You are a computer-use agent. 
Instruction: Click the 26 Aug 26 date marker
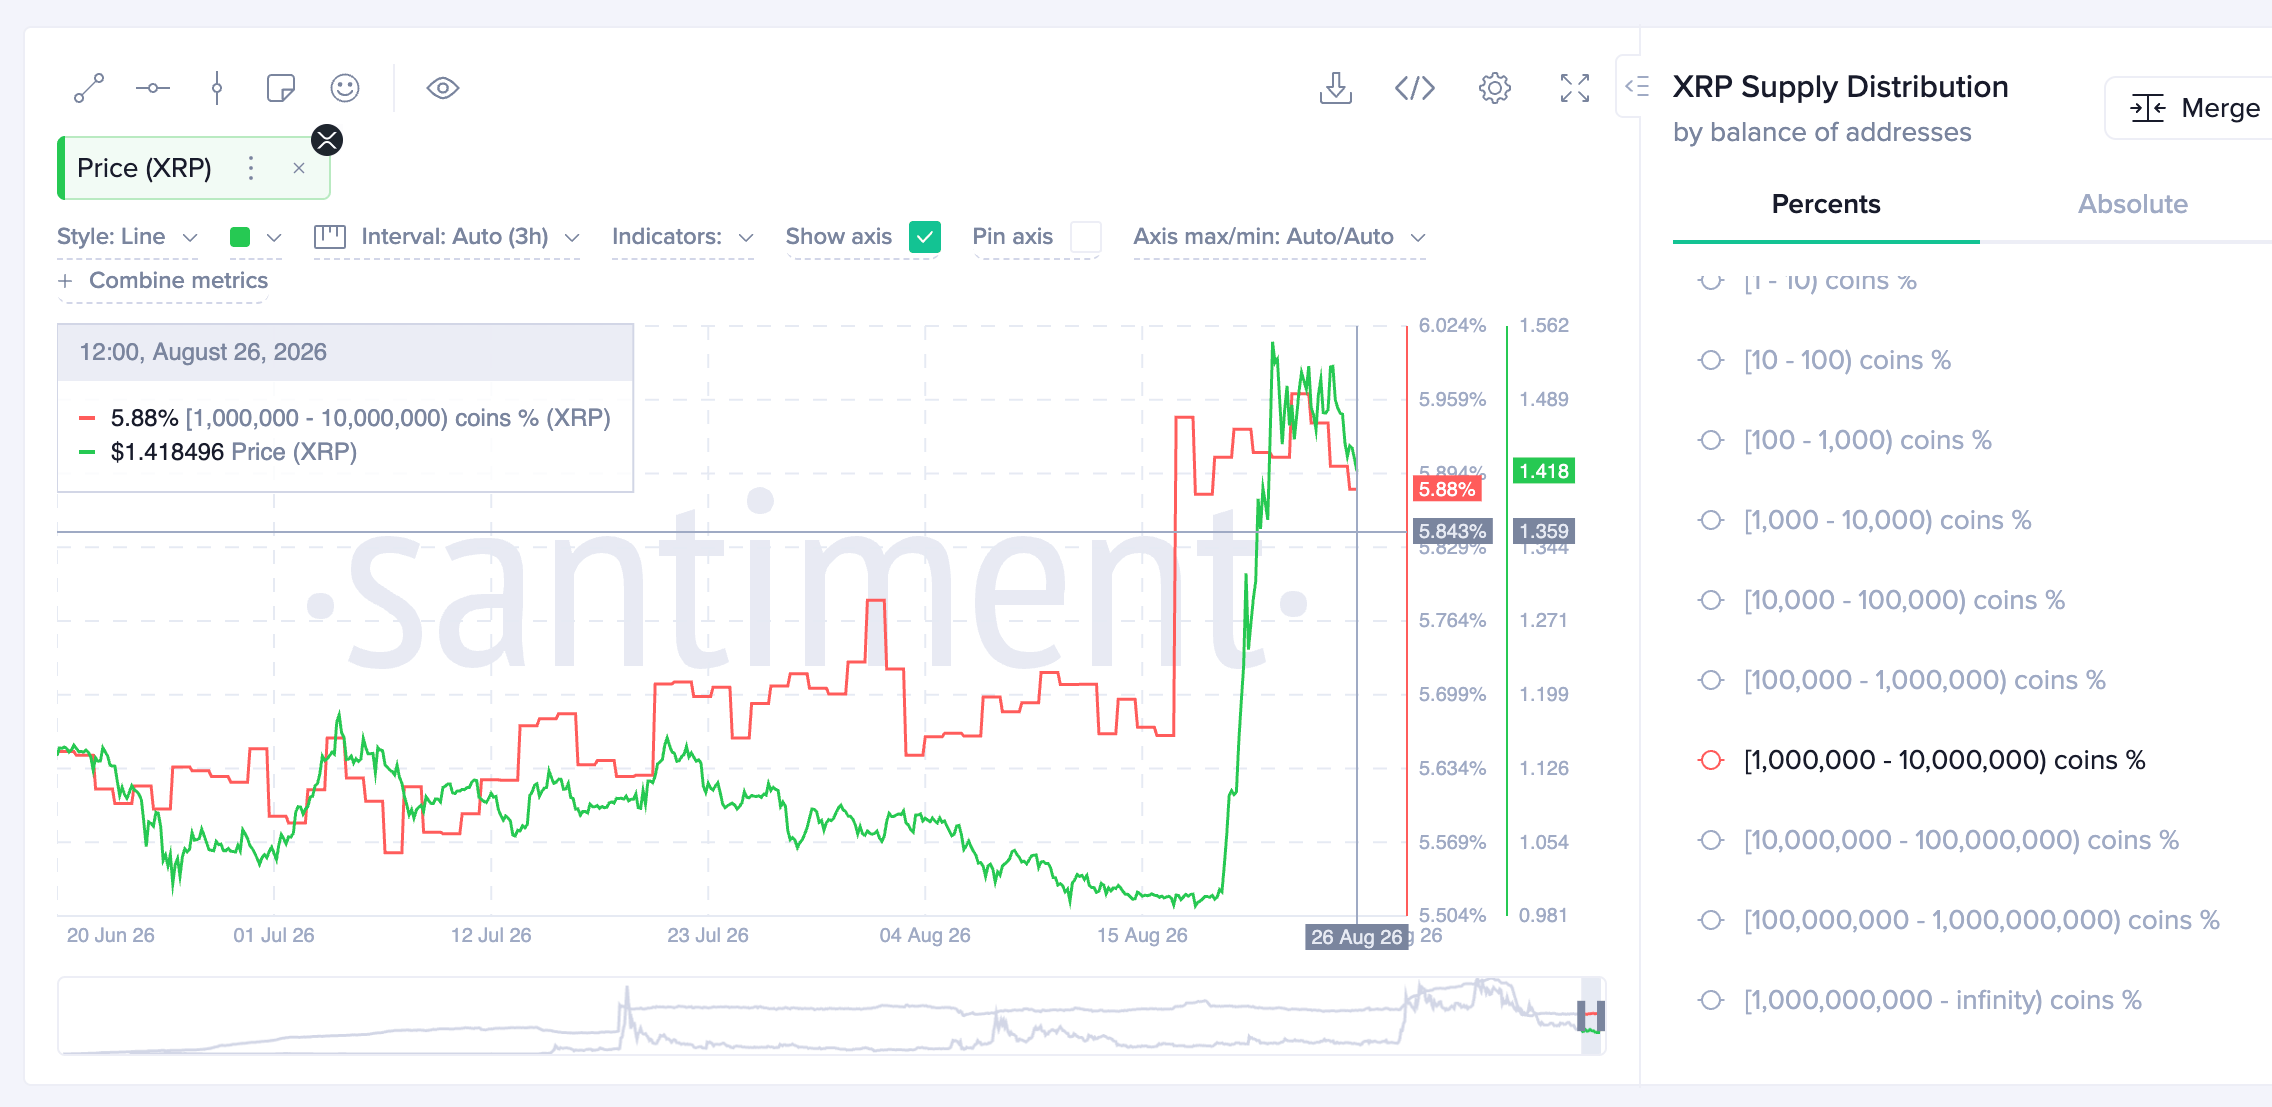pos(1357,937)
